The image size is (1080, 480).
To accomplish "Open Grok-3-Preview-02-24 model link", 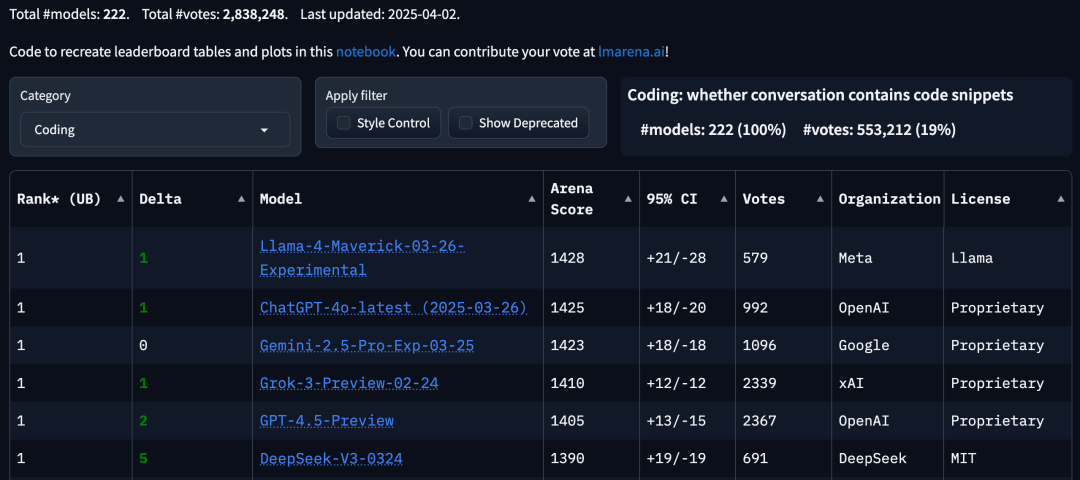I will point(349,383).
